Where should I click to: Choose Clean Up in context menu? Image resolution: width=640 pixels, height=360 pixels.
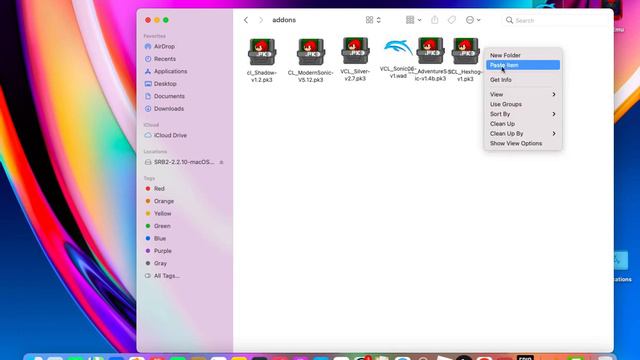click(523, 124)
